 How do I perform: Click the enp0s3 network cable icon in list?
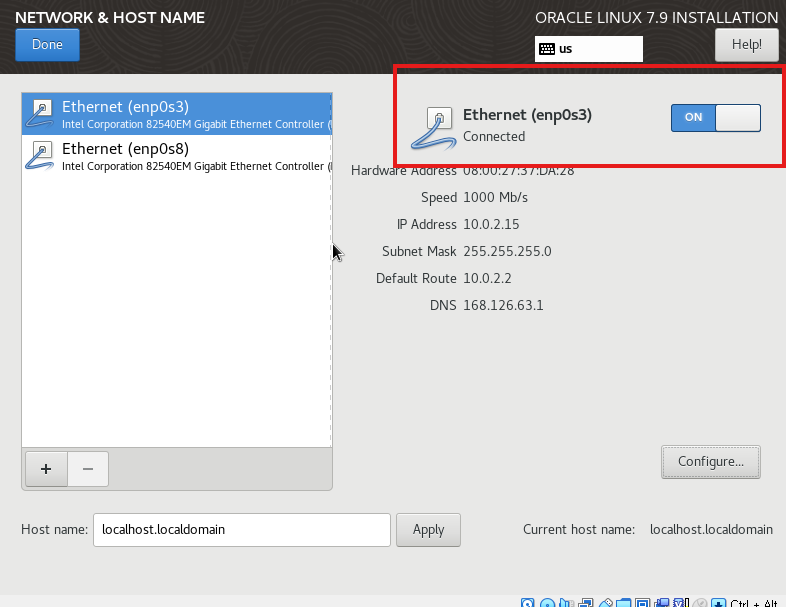pos(40,114)
